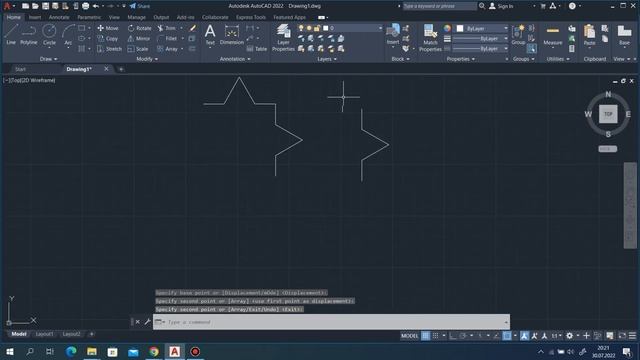Click Match Properties tool
The image size is (640, 360).
pyautogui.click(x=430, y=38)
